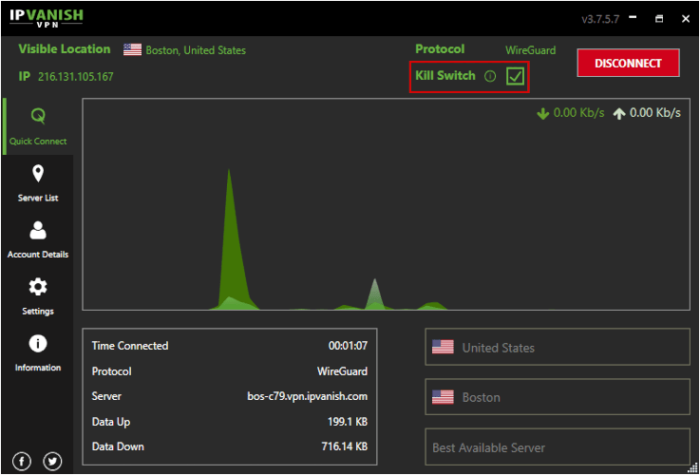Viewport: 700px width, 475px height.
Task: Click the server name bos-c79.vpn.ipvanish.com
Action: click(x=308, y=396)
